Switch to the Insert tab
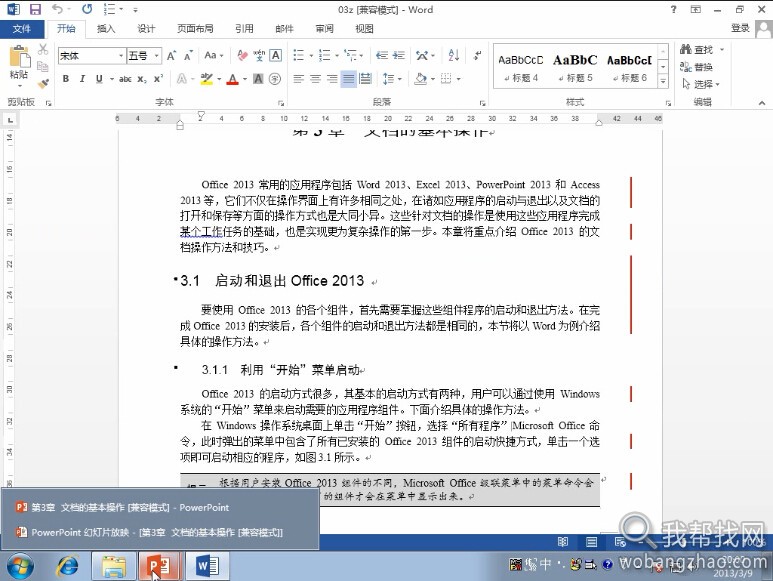773x581 pixels. pos(106,29)
